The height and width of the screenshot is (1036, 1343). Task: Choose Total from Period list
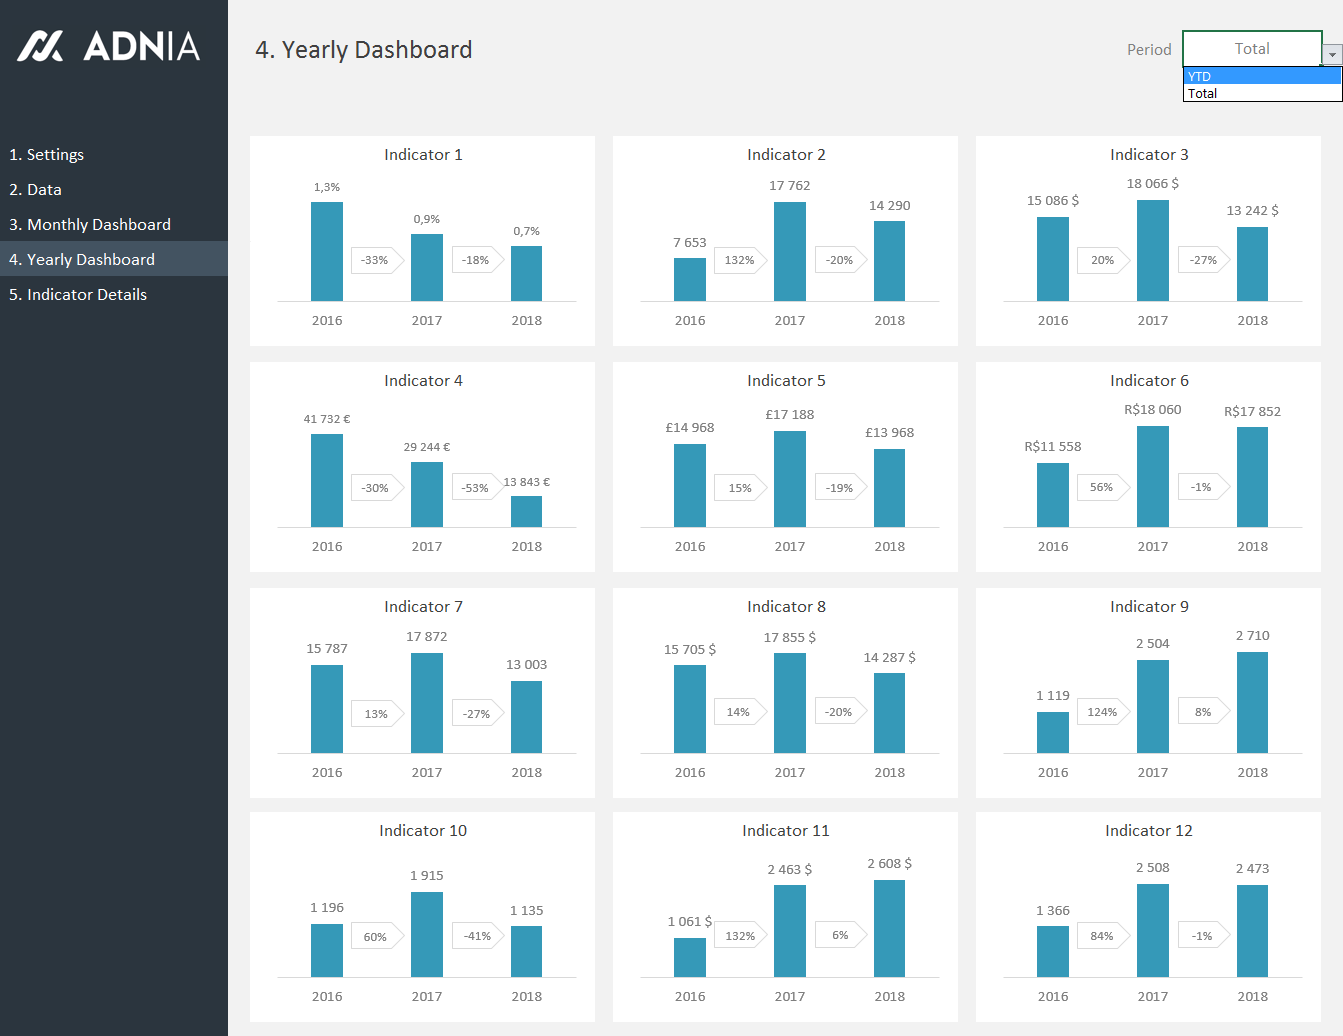pyautogui.click(x=1261, y=93)
